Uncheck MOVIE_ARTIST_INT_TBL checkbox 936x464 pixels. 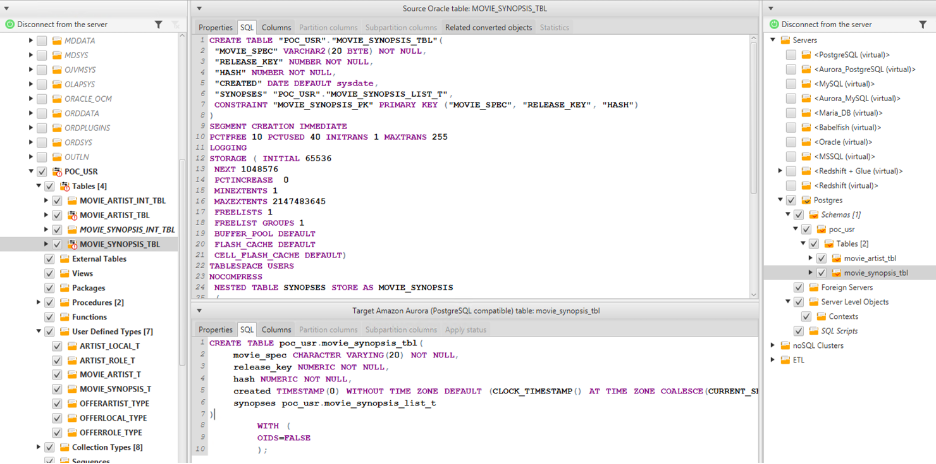point(57,201)
